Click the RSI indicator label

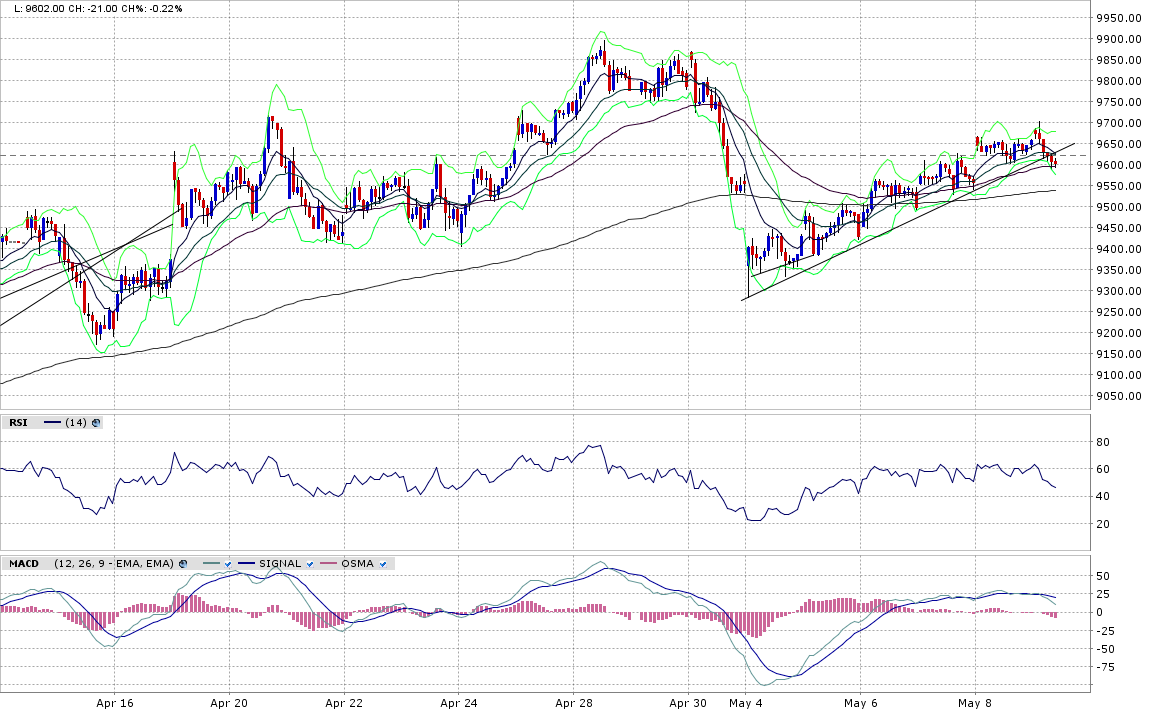[x=18, y=423]
